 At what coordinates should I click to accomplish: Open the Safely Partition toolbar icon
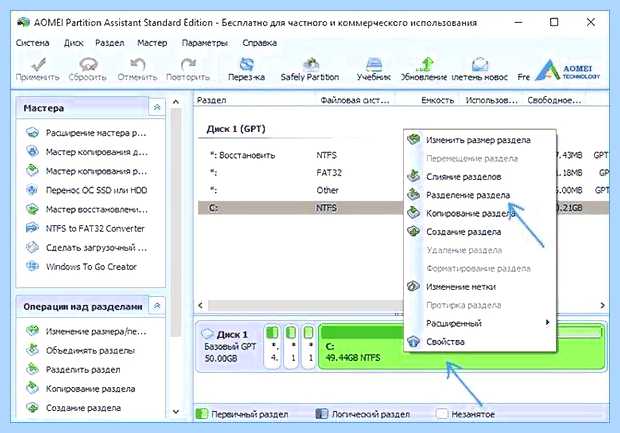[310, 64]
